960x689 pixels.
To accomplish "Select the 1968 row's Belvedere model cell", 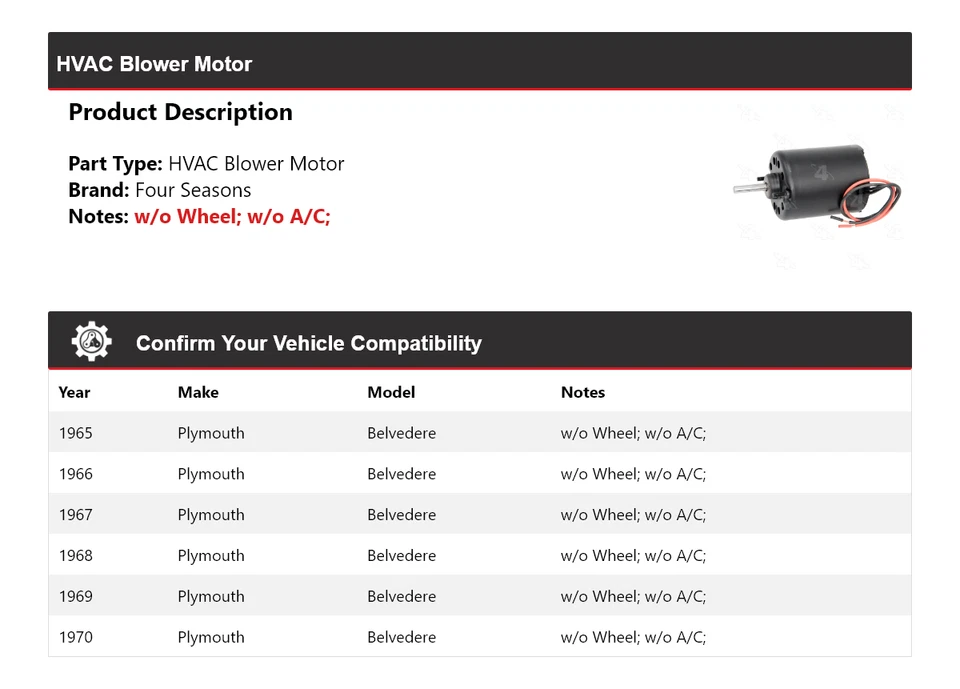I will click(x=401, y=556).
